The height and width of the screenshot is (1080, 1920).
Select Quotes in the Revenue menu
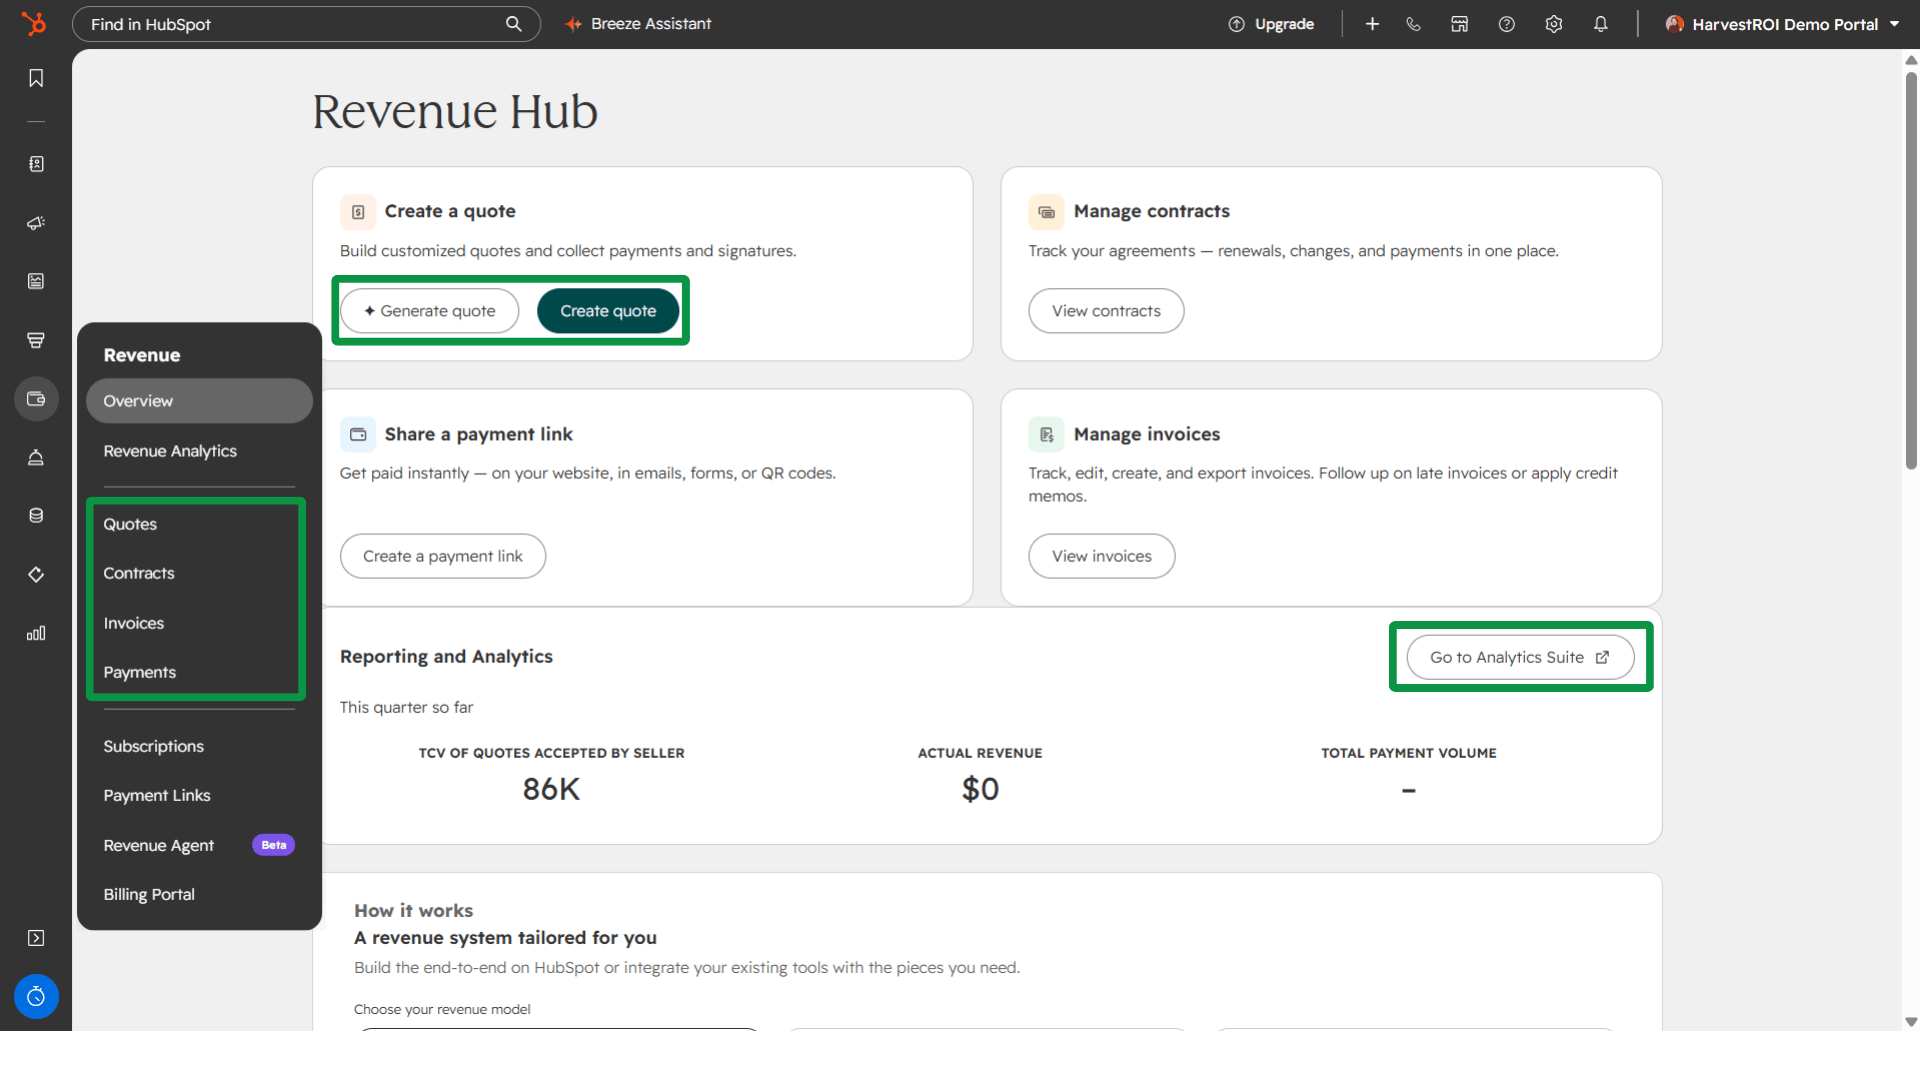click(x=130, y=524)
